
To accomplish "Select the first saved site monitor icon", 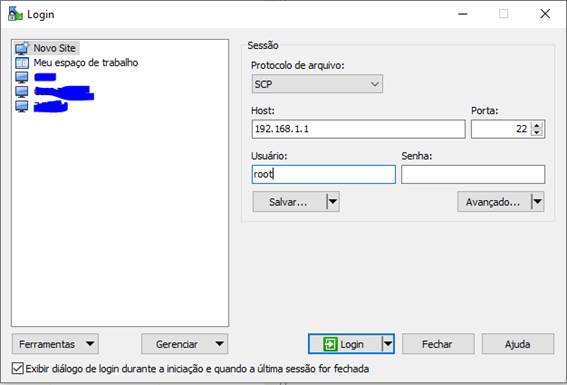I will [22, 77].
